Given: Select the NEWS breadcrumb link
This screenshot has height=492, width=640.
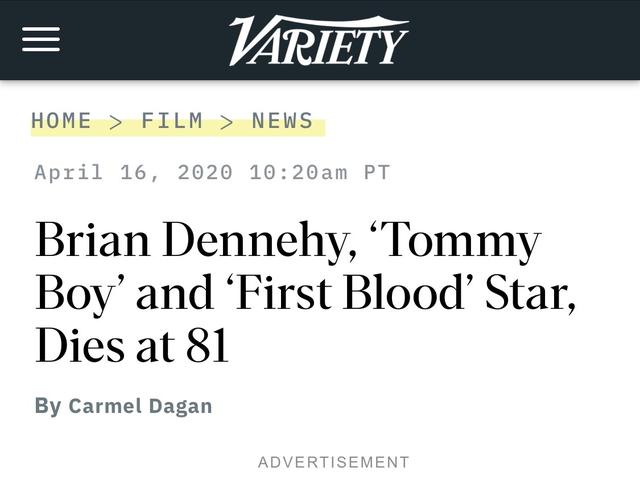Looking at the screenshot, I should pyautogui.click(x=282, y=121).
